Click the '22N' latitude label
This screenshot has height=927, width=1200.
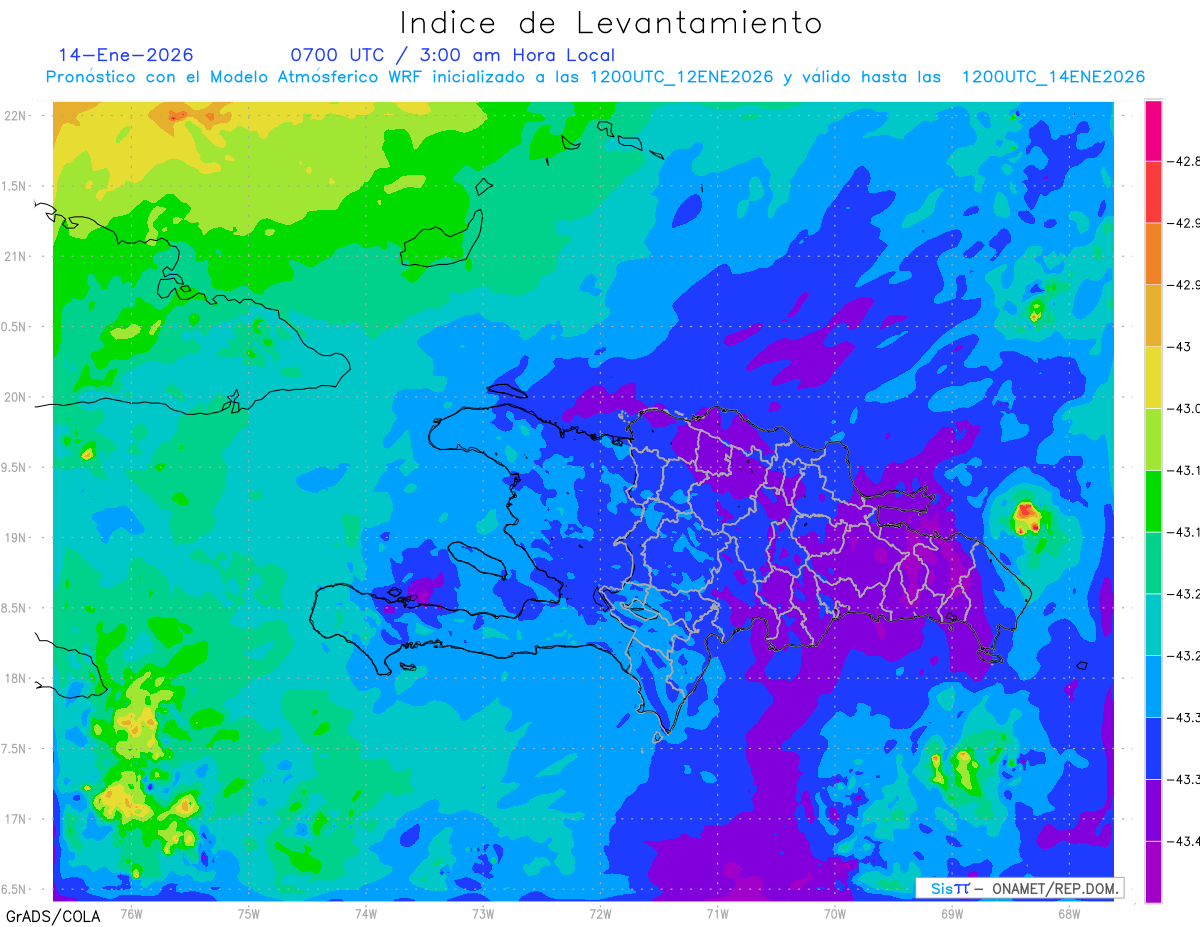[x=17, y=115]
